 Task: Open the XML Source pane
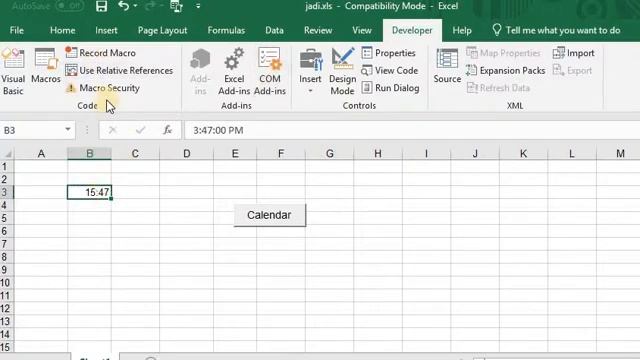[x=447, y=66]
